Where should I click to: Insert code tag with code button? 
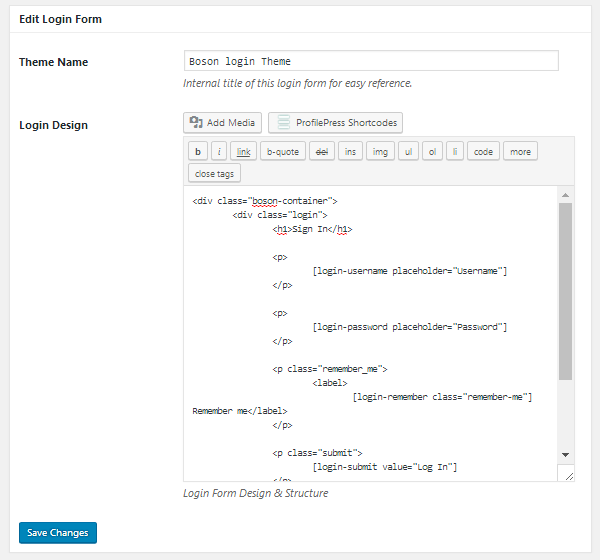coord(483,151)
